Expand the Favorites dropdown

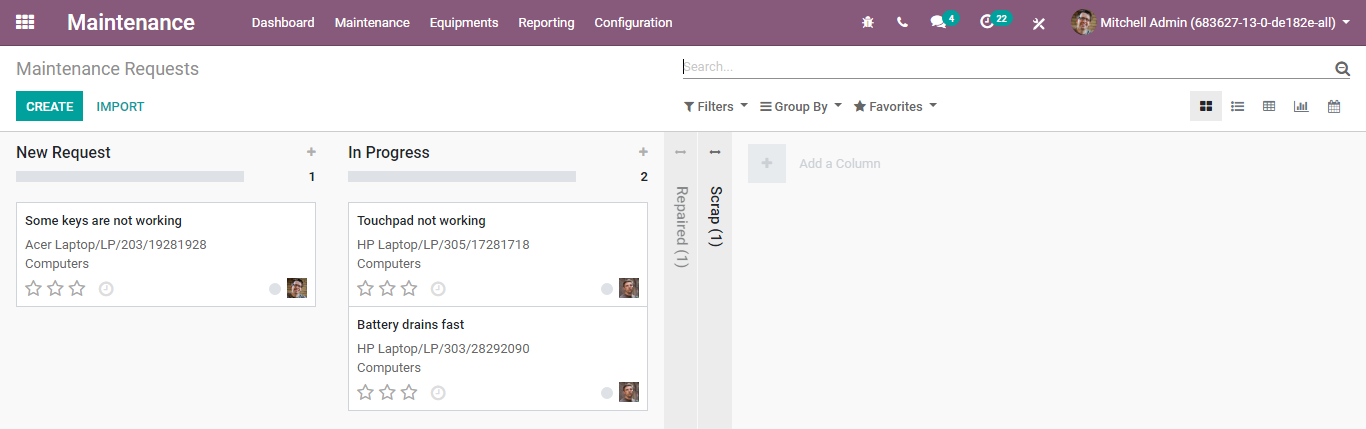pyautogui.click(x=895, y=106)
